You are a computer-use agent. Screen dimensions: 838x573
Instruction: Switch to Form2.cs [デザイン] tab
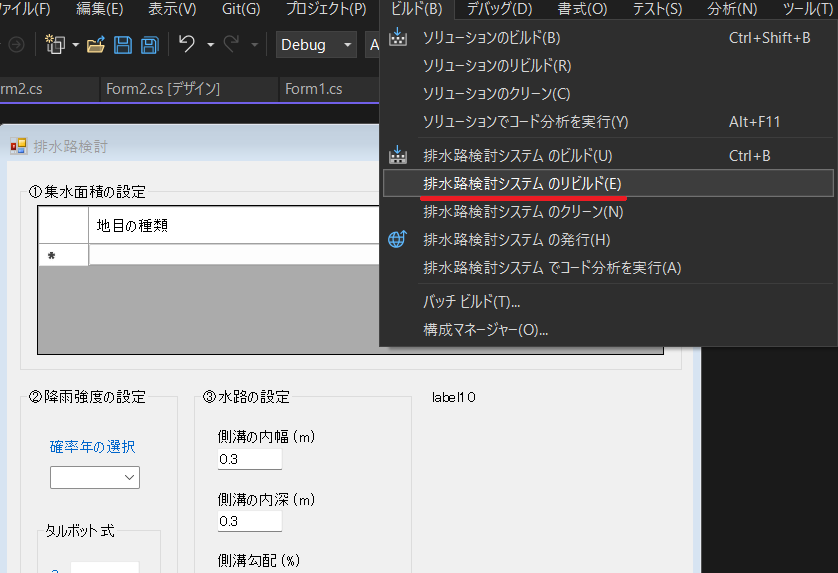(162, 89)
